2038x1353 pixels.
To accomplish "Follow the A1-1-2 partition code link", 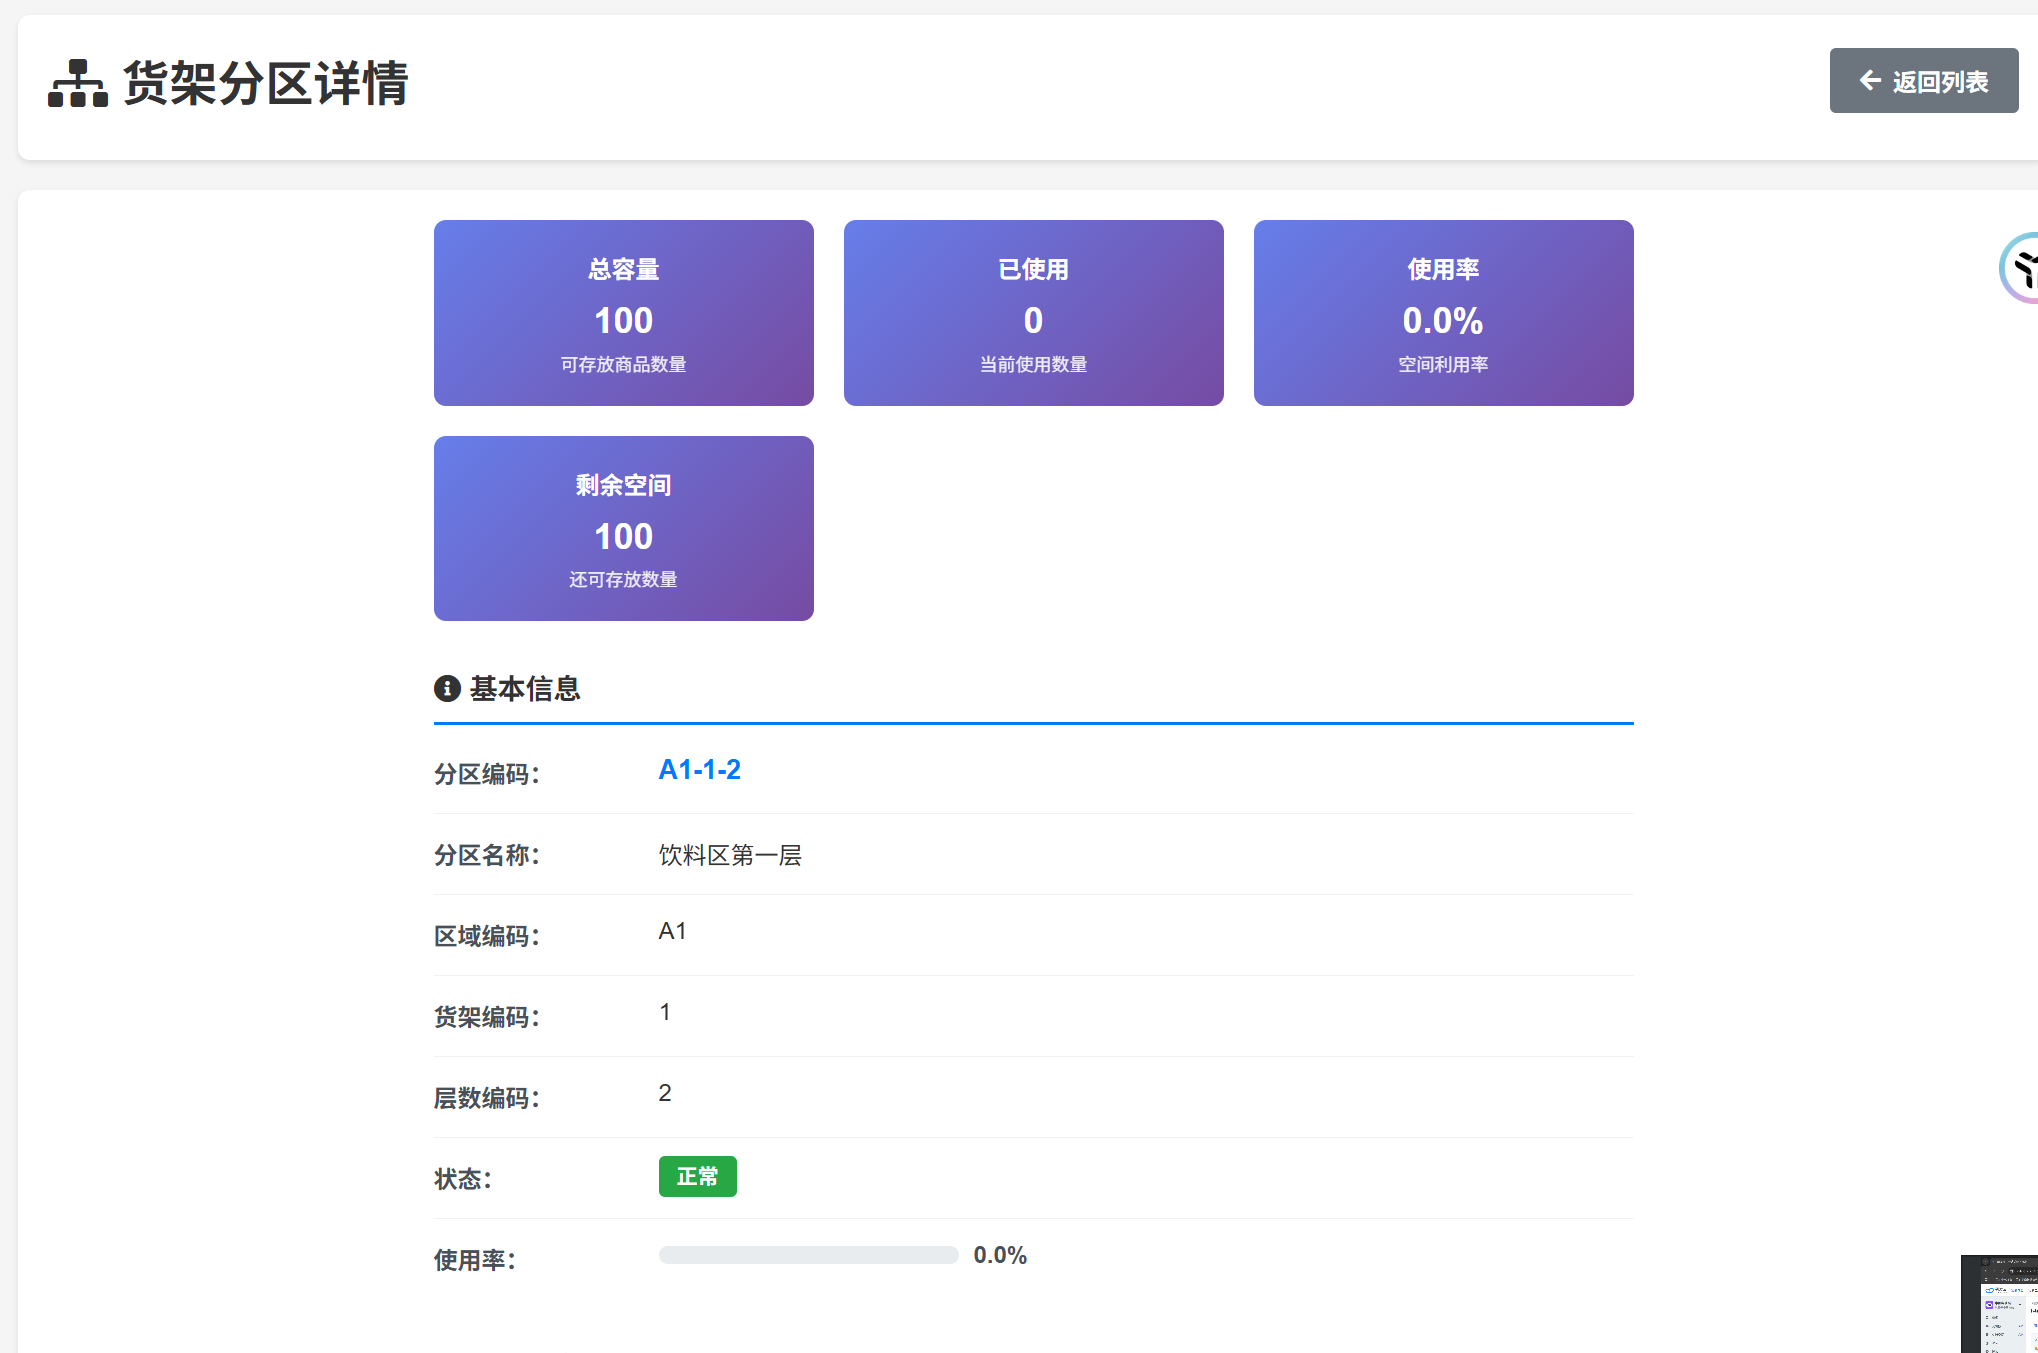I will (699, 769).
